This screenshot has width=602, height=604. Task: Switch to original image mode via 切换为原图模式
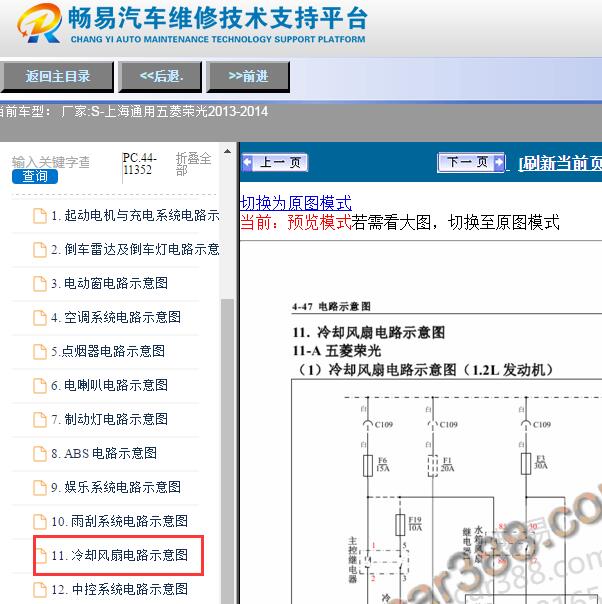click(x=295, y=203)
